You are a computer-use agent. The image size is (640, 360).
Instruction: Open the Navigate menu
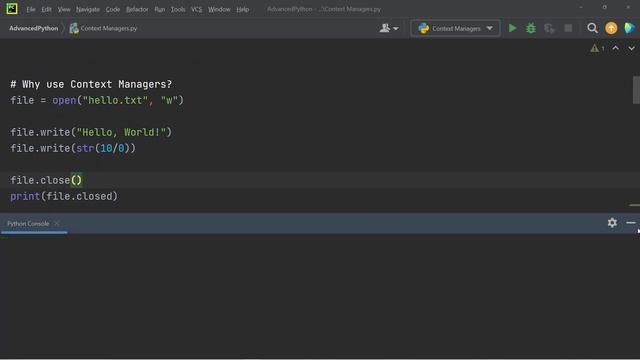coord(87,9)
